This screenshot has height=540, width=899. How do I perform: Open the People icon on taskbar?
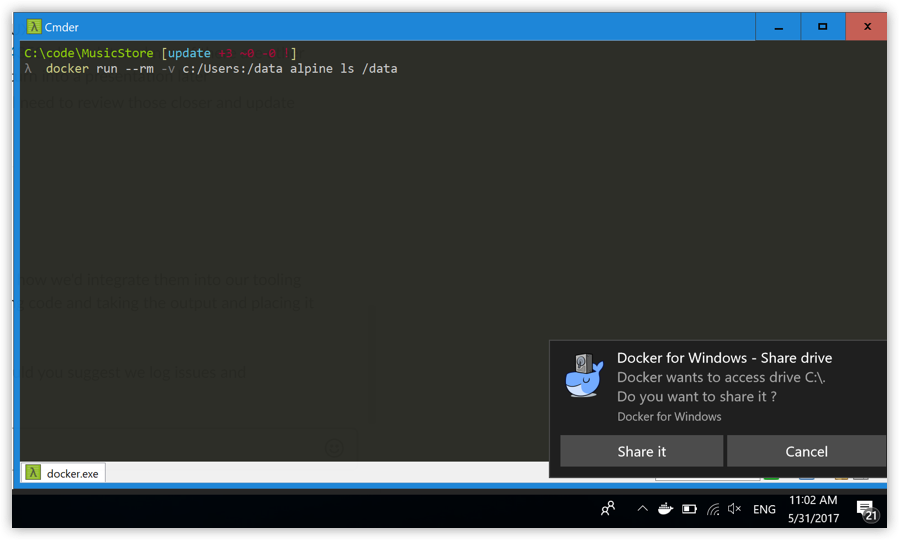pyautogui.click(x=608, y=509)
